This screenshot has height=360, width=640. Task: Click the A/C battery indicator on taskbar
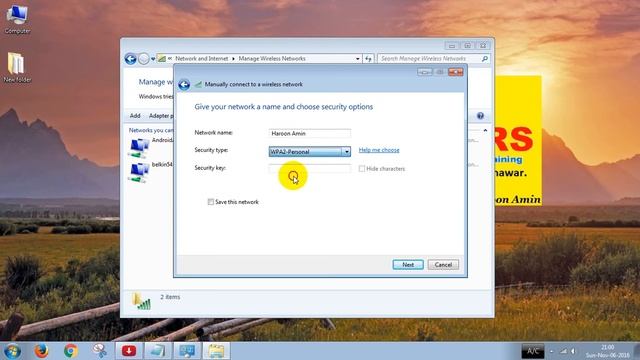[533, 351]
